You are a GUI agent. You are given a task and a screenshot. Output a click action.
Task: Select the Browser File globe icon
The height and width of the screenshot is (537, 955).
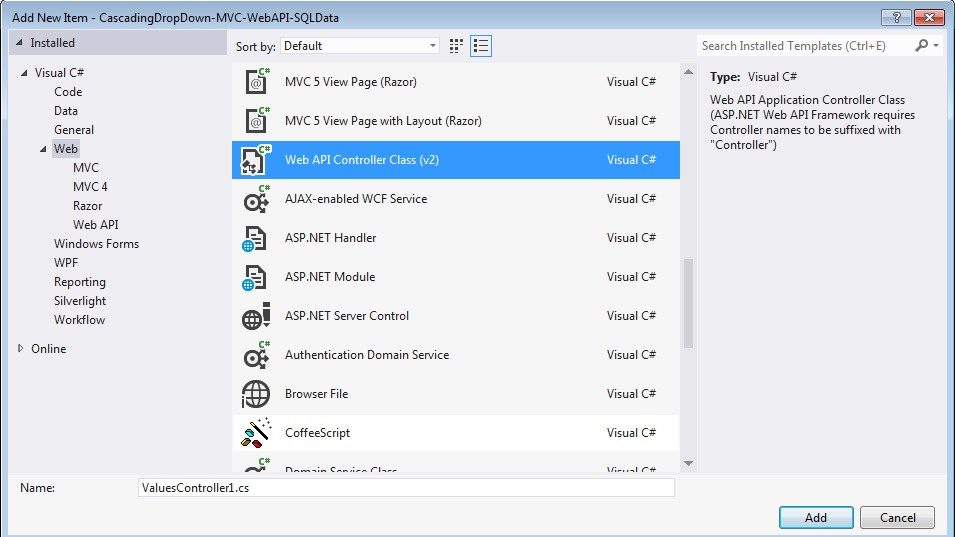257,394
